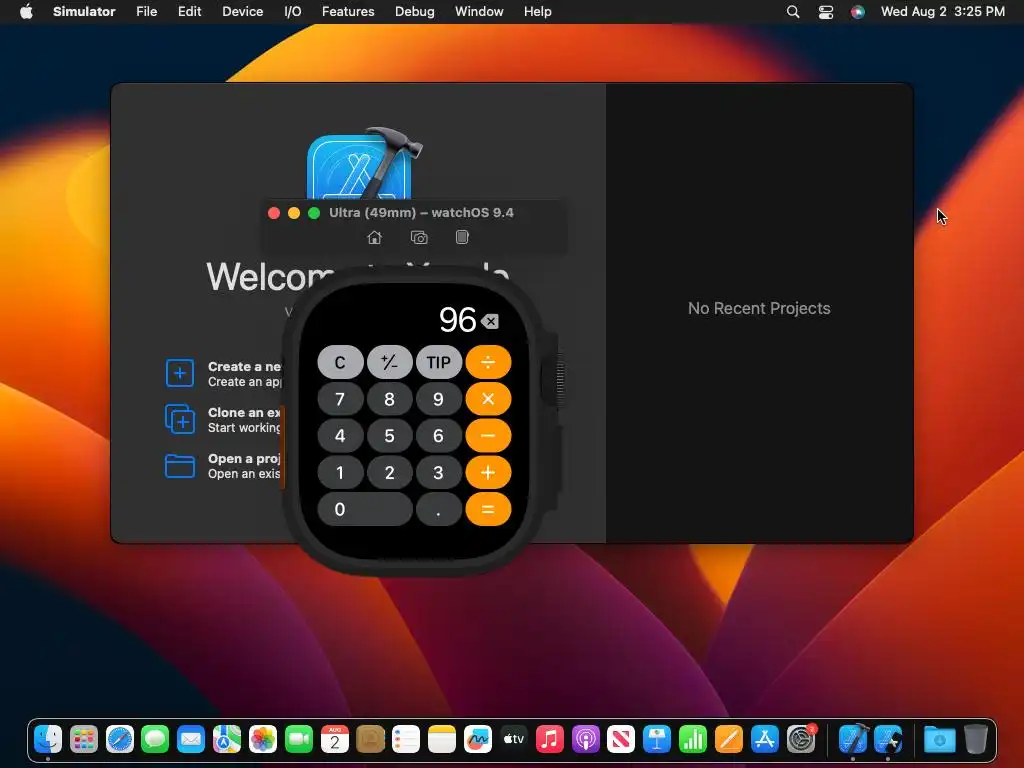The width and height of the screenshot is (1024, 768).
Task: Tap the TIP key on the calculator
Action: coord(439,362)
